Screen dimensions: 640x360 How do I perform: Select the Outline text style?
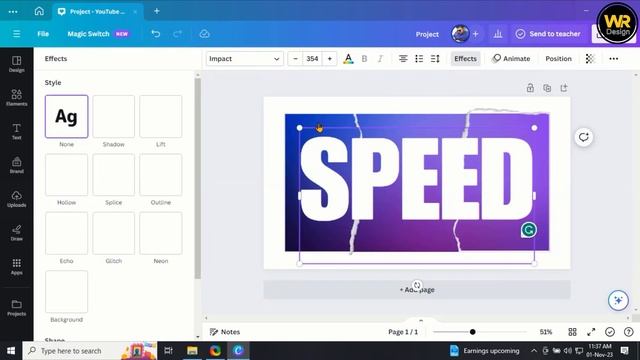coord(161,175)
